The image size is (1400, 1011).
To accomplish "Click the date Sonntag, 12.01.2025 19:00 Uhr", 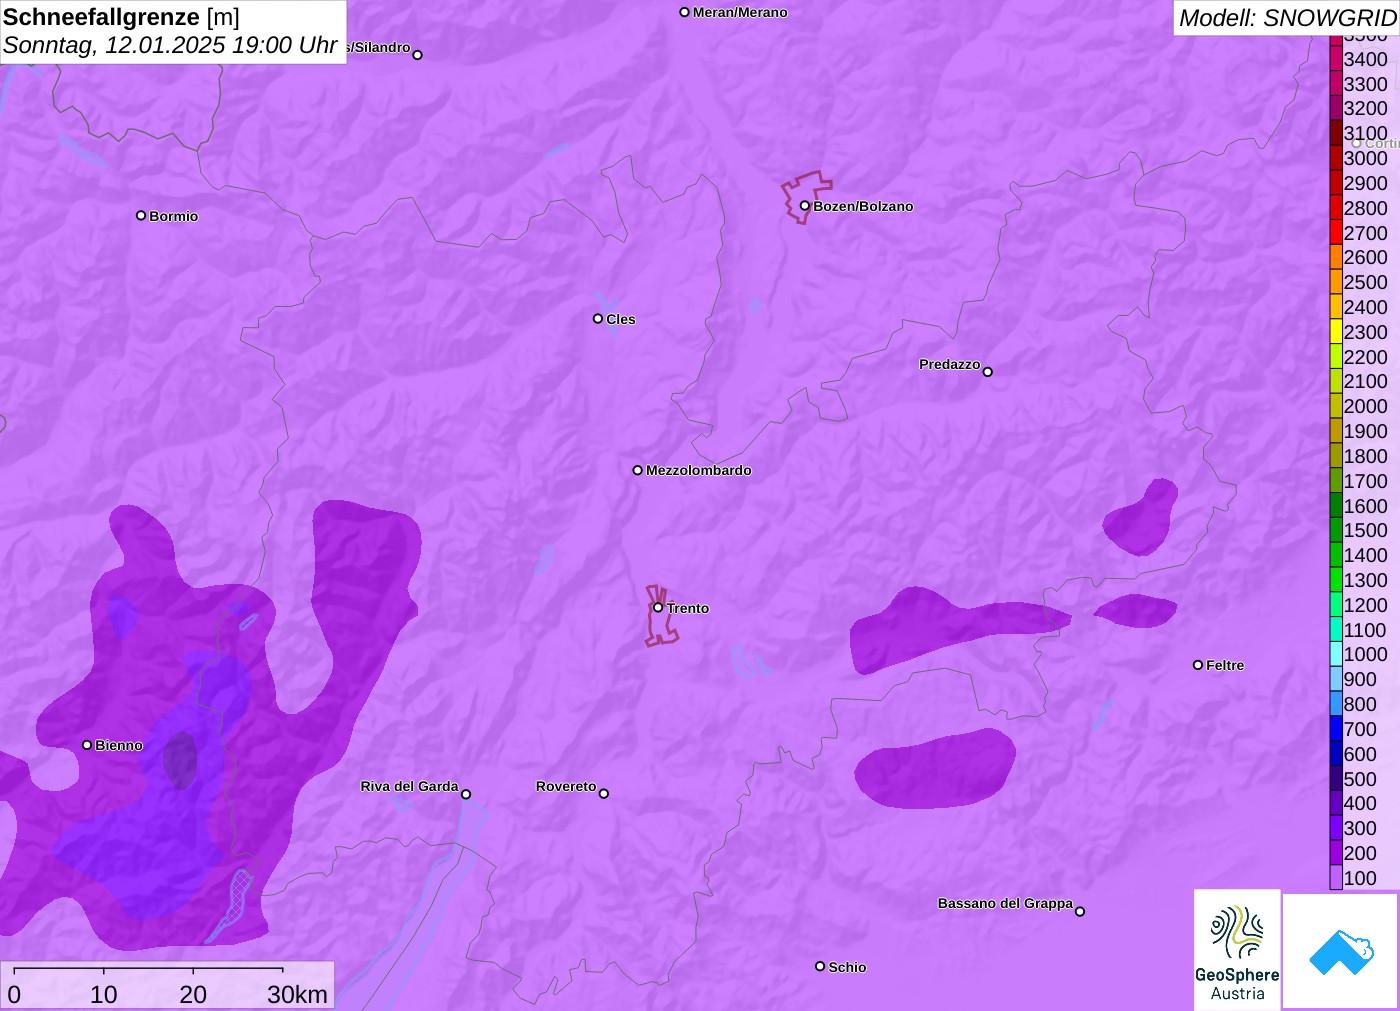I will [x=170, y=45].
